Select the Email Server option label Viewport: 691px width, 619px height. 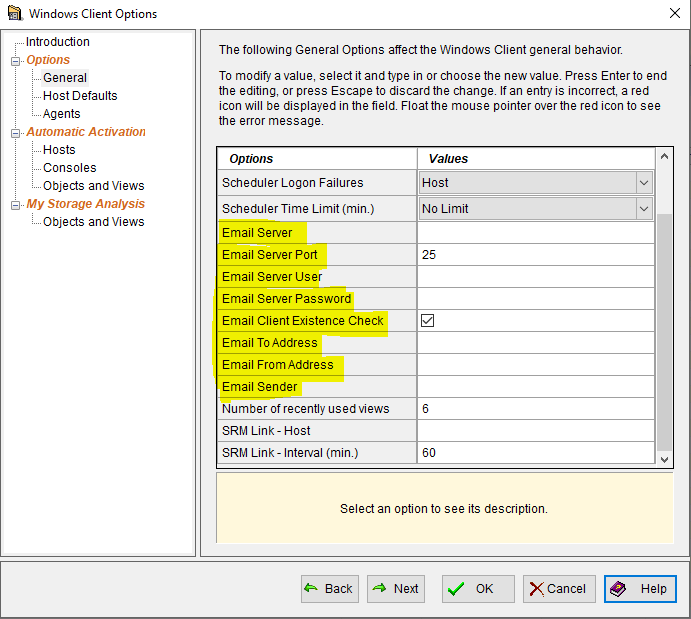[257, 233]
